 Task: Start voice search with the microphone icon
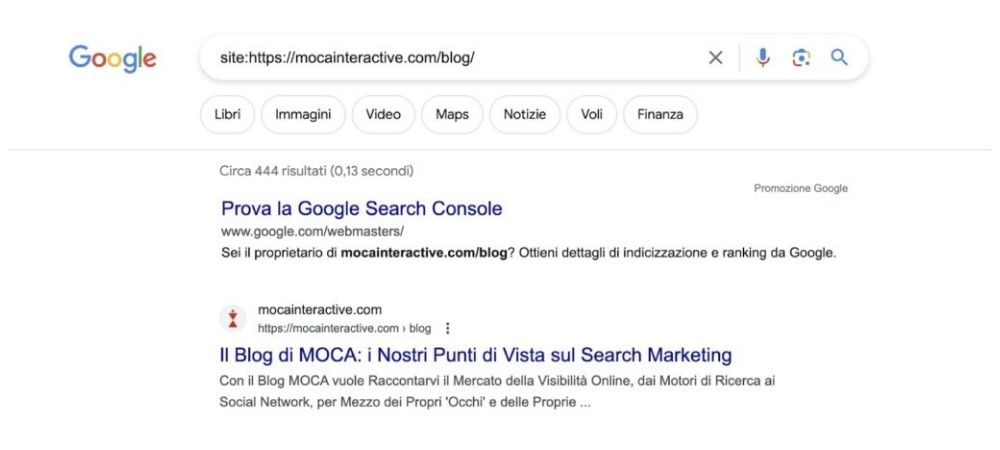[x=764, y=58]
